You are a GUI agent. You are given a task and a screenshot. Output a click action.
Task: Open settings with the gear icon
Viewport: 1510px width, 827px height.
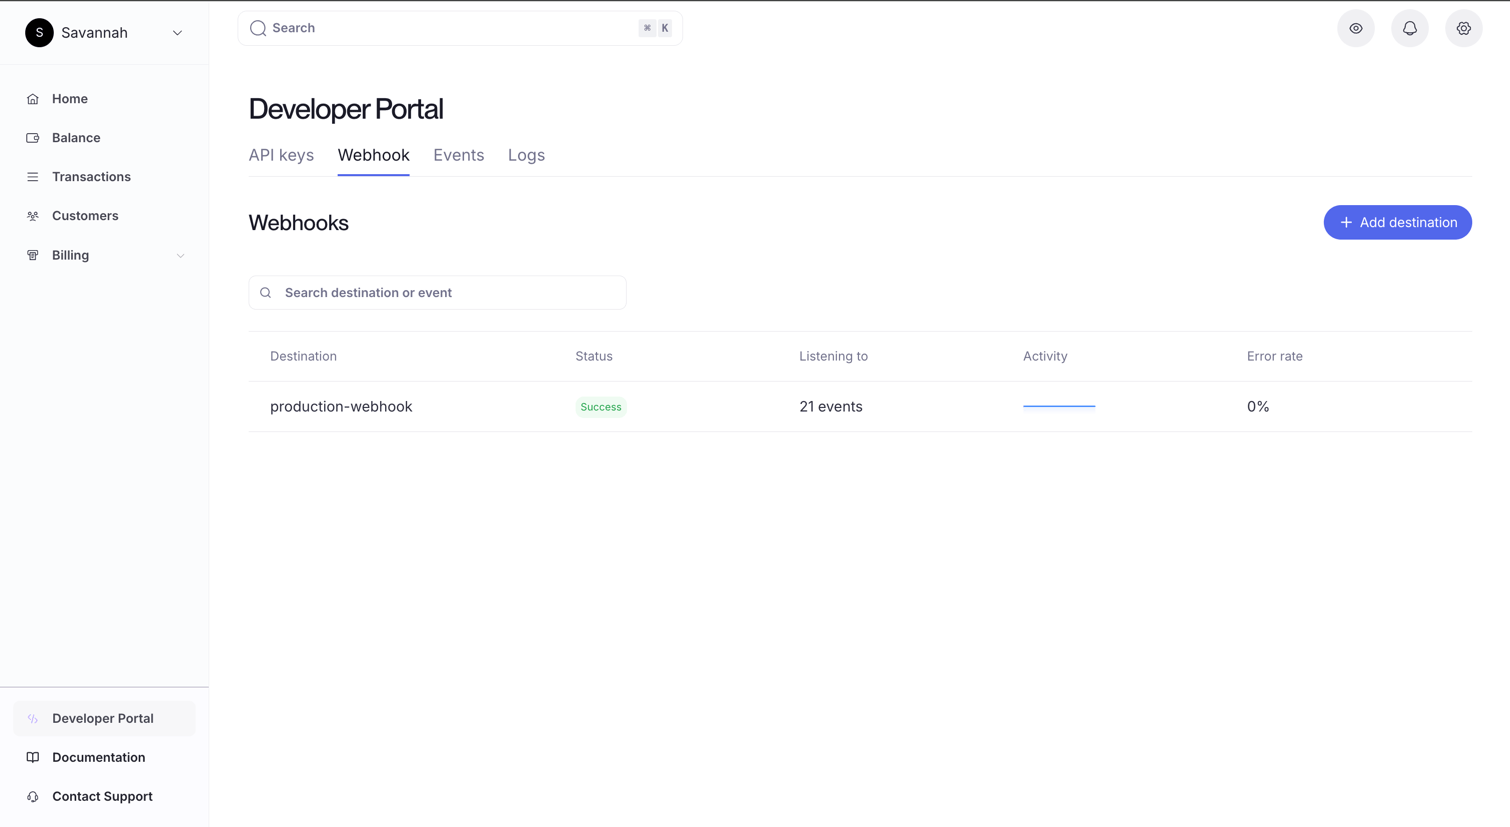[1464, 28]
